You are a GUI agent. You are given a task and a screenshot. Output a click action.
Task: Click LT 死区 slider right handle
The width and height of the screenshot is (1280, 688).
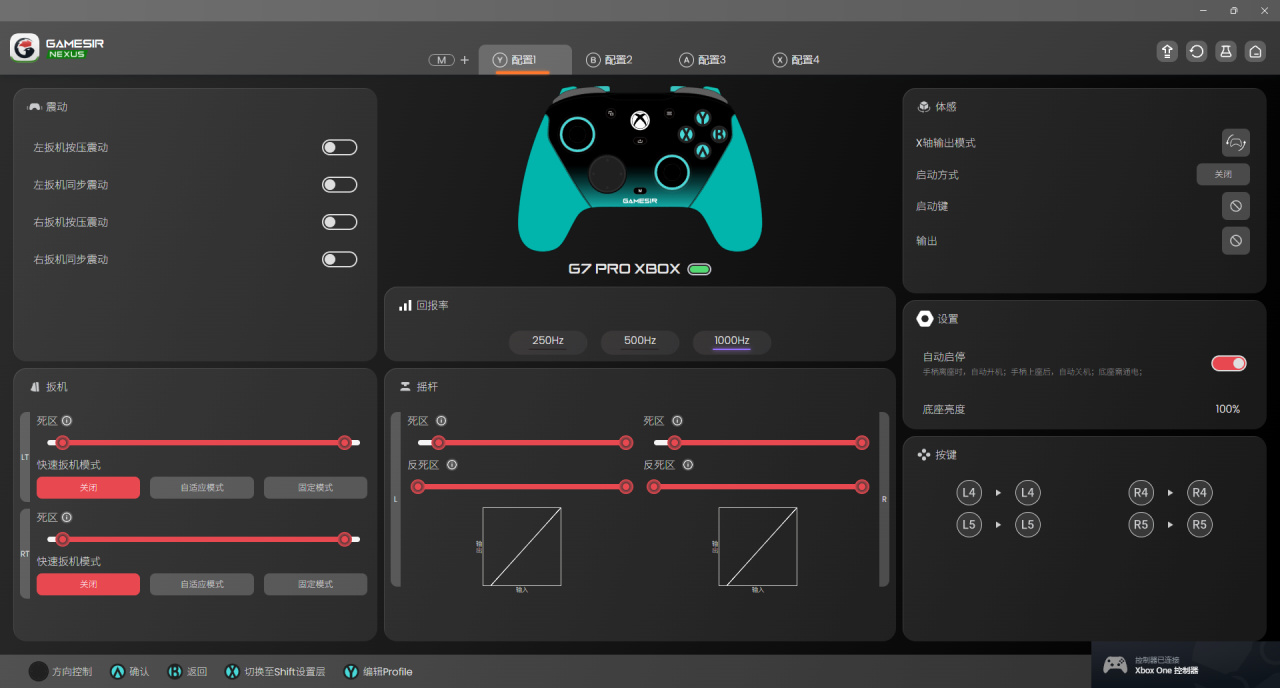[345, 442]
